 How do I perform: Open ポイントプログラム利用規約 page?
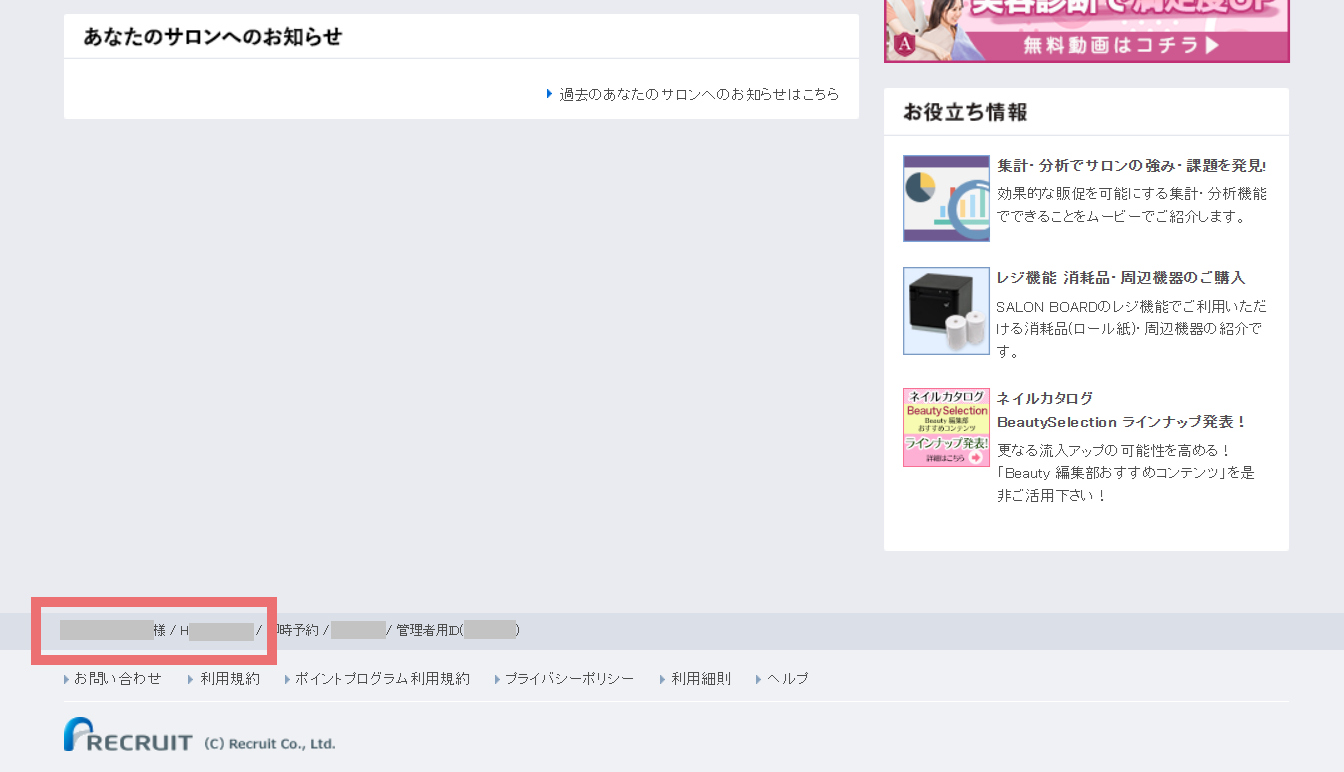[x=382, y=679]
